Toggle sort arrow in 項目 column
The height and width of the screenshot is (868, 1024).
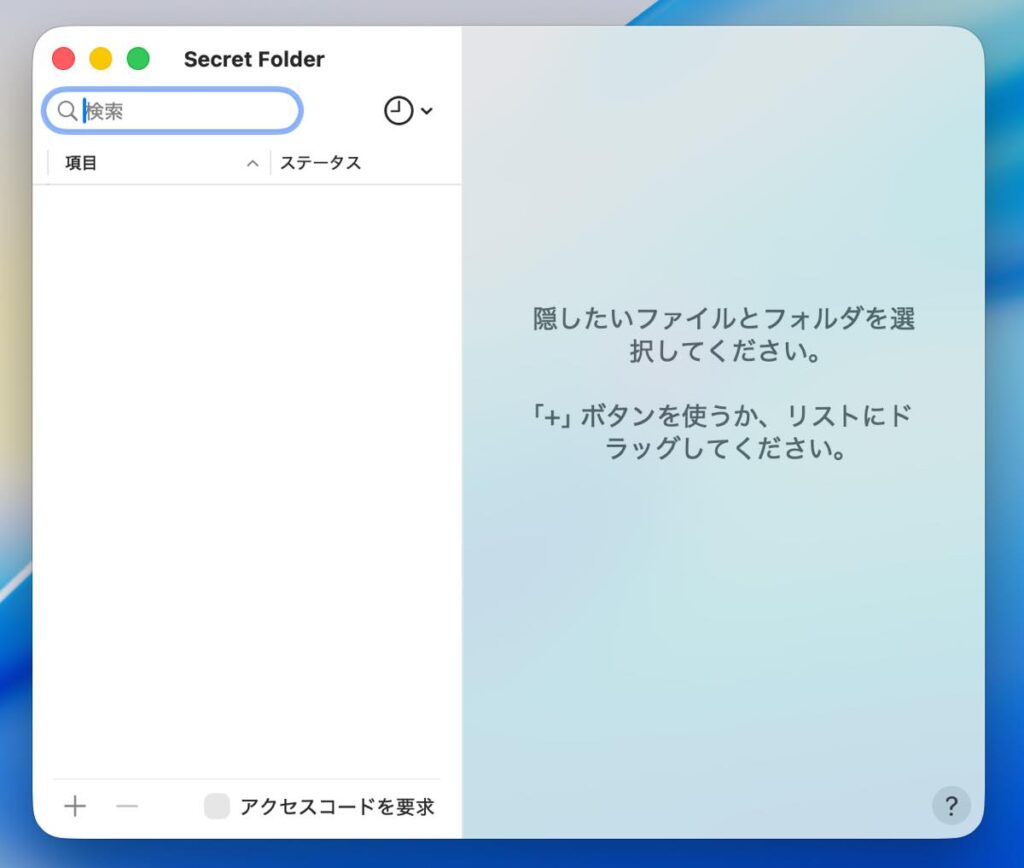click(253, 164)
